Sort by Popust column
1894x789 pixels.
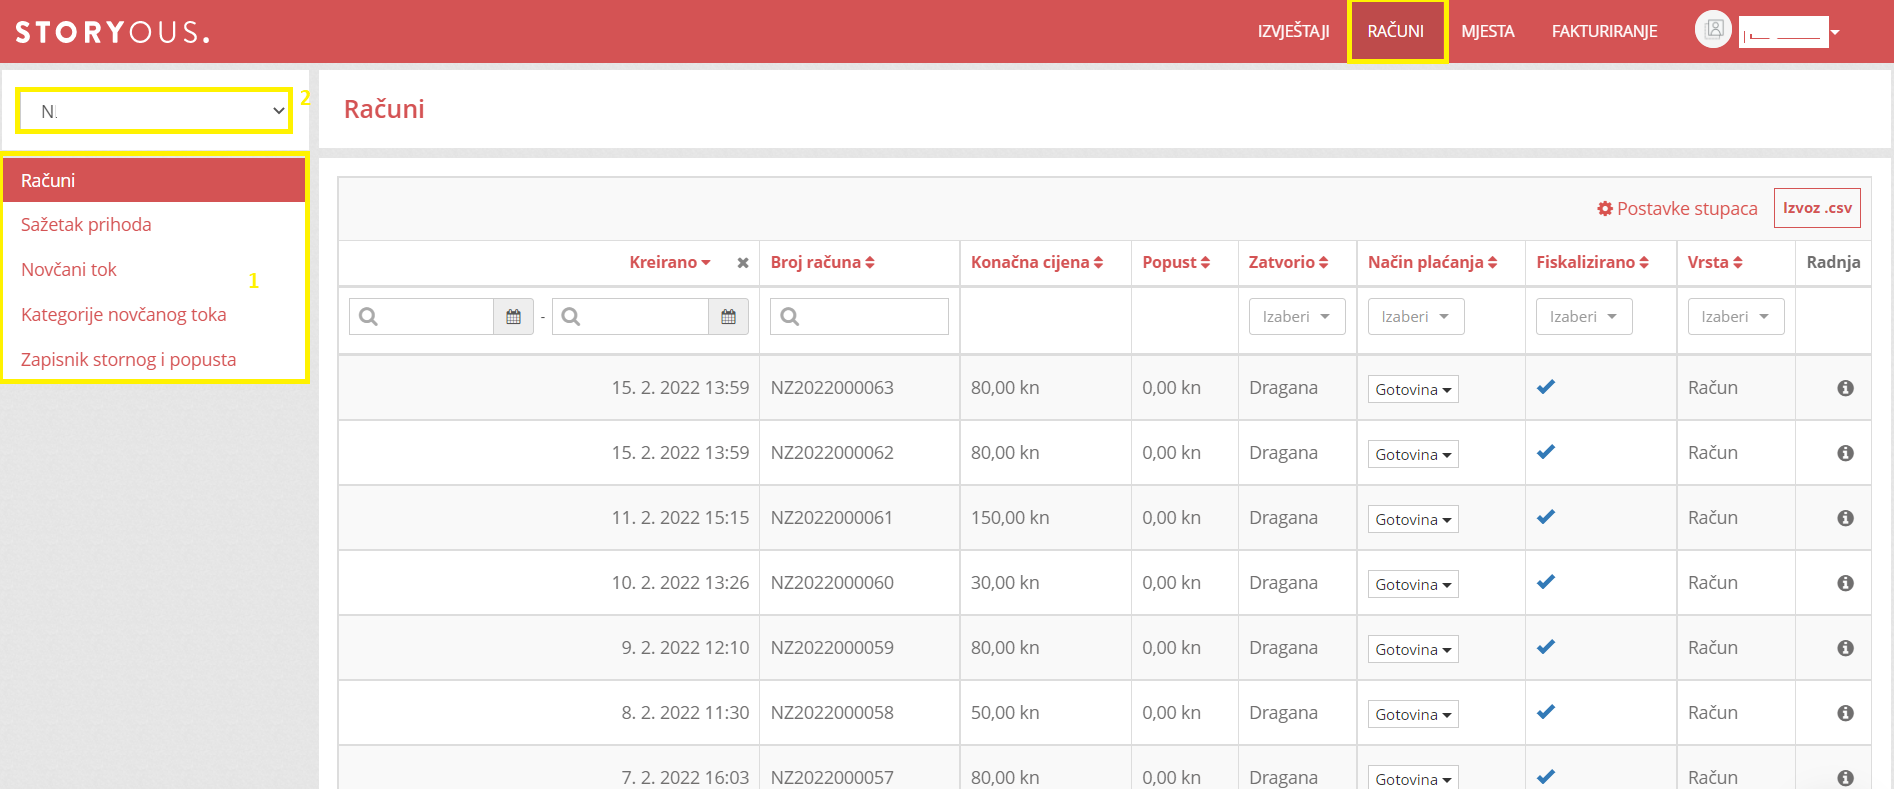click(x=1176, y=262)
